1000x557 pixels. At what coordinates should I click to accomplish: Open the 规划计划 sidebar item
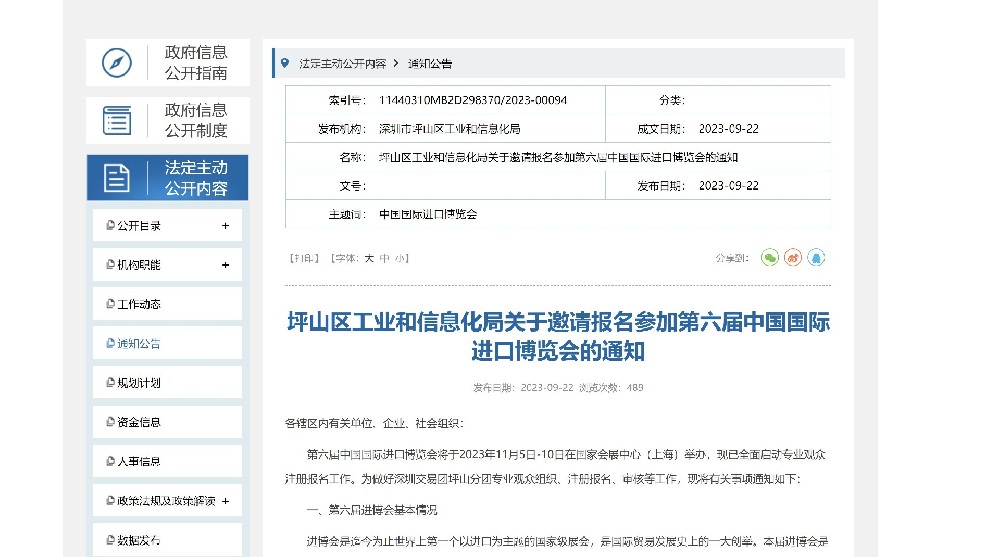click(x=167, y=383)
